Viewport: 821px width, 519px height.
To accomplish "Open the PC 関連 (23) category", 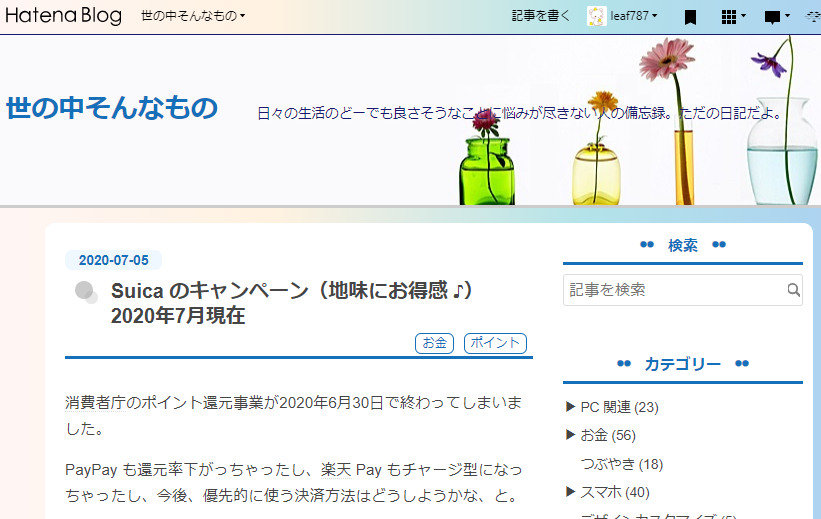I will tap(619, 407).
